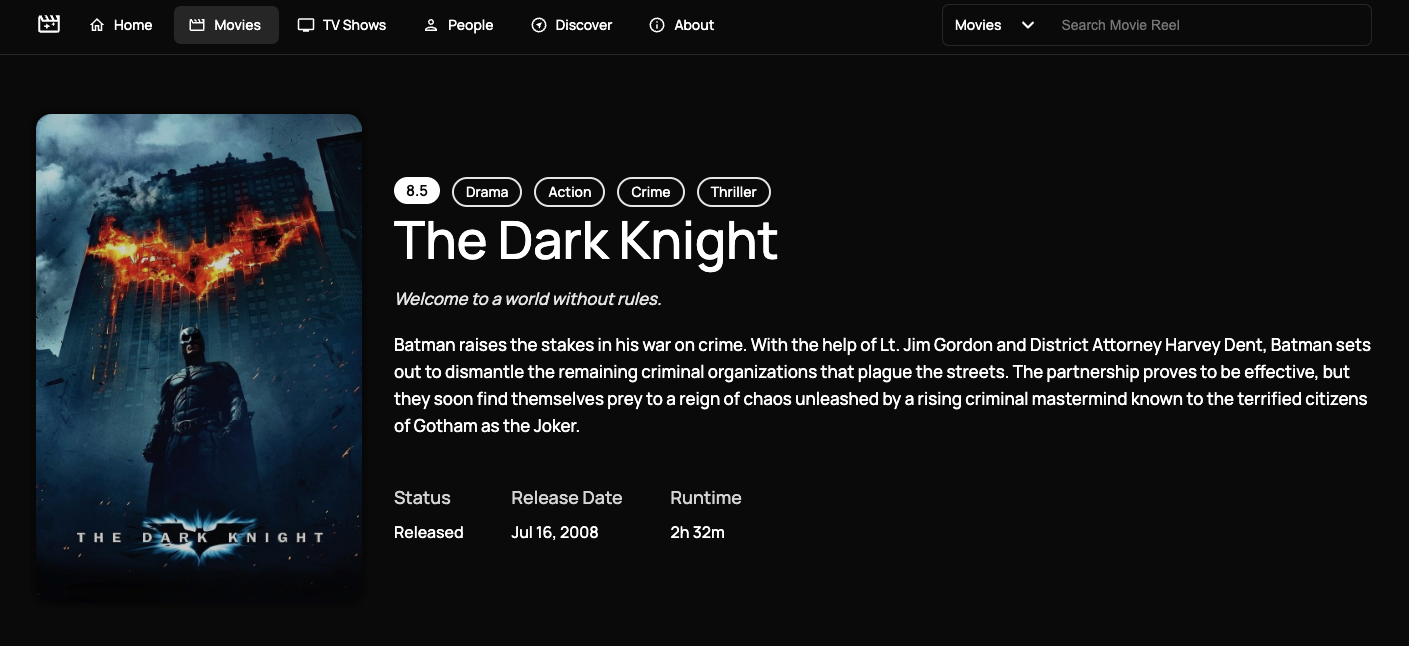Click the clapperboard icon beside Movies
This screenshot has width=1409, height=646.
click(x=197, y=25)
